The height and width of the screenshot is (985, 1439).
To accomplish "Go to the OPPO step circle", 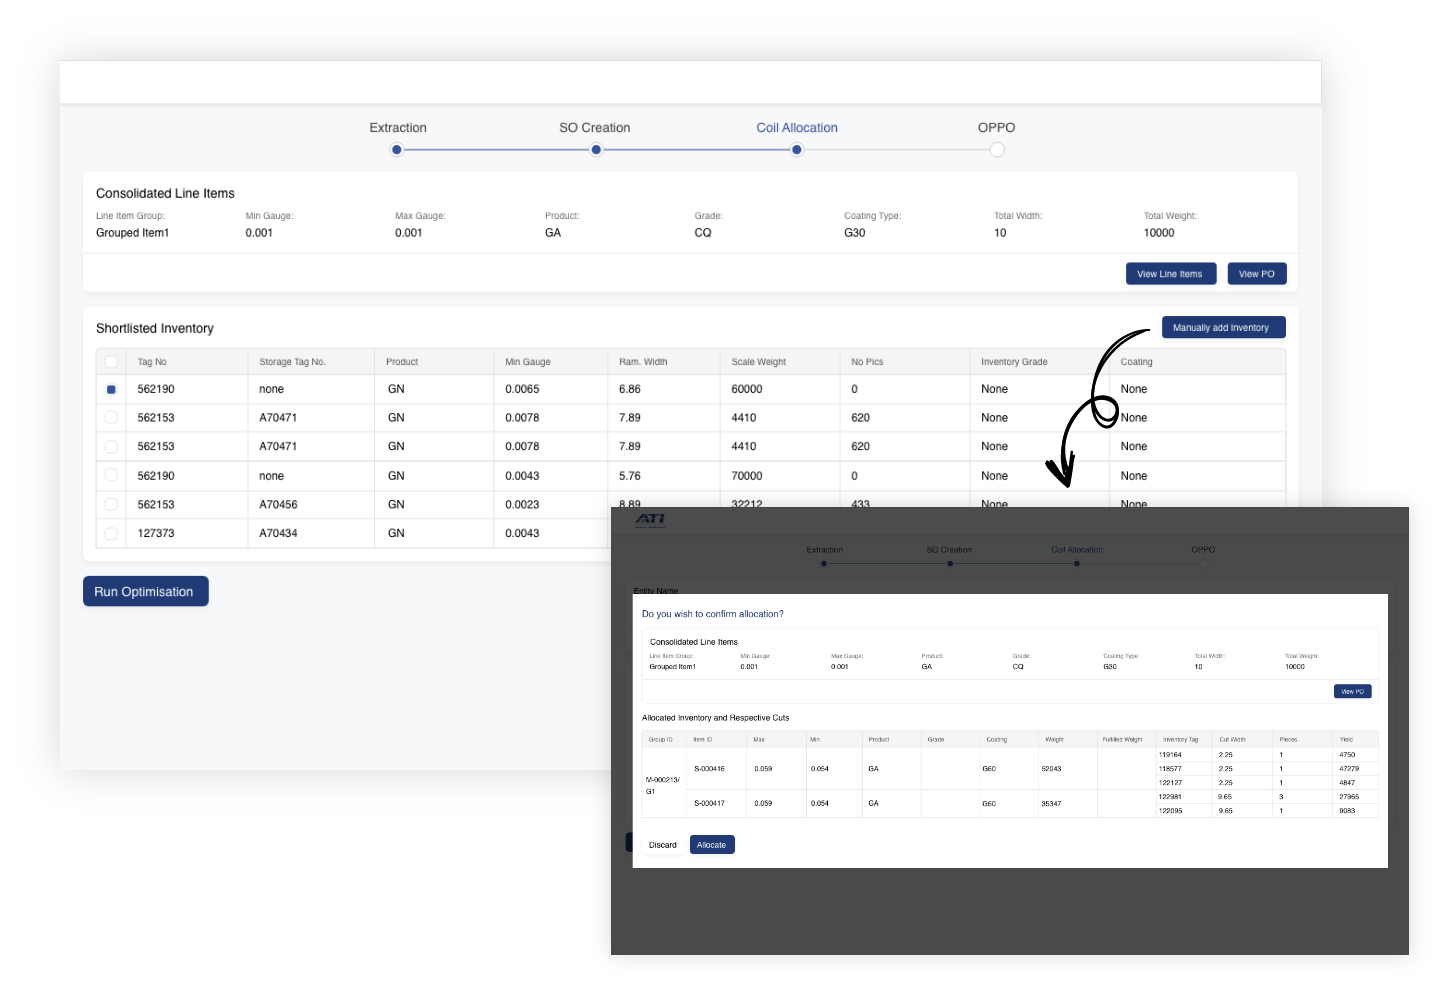I will 997,150.
